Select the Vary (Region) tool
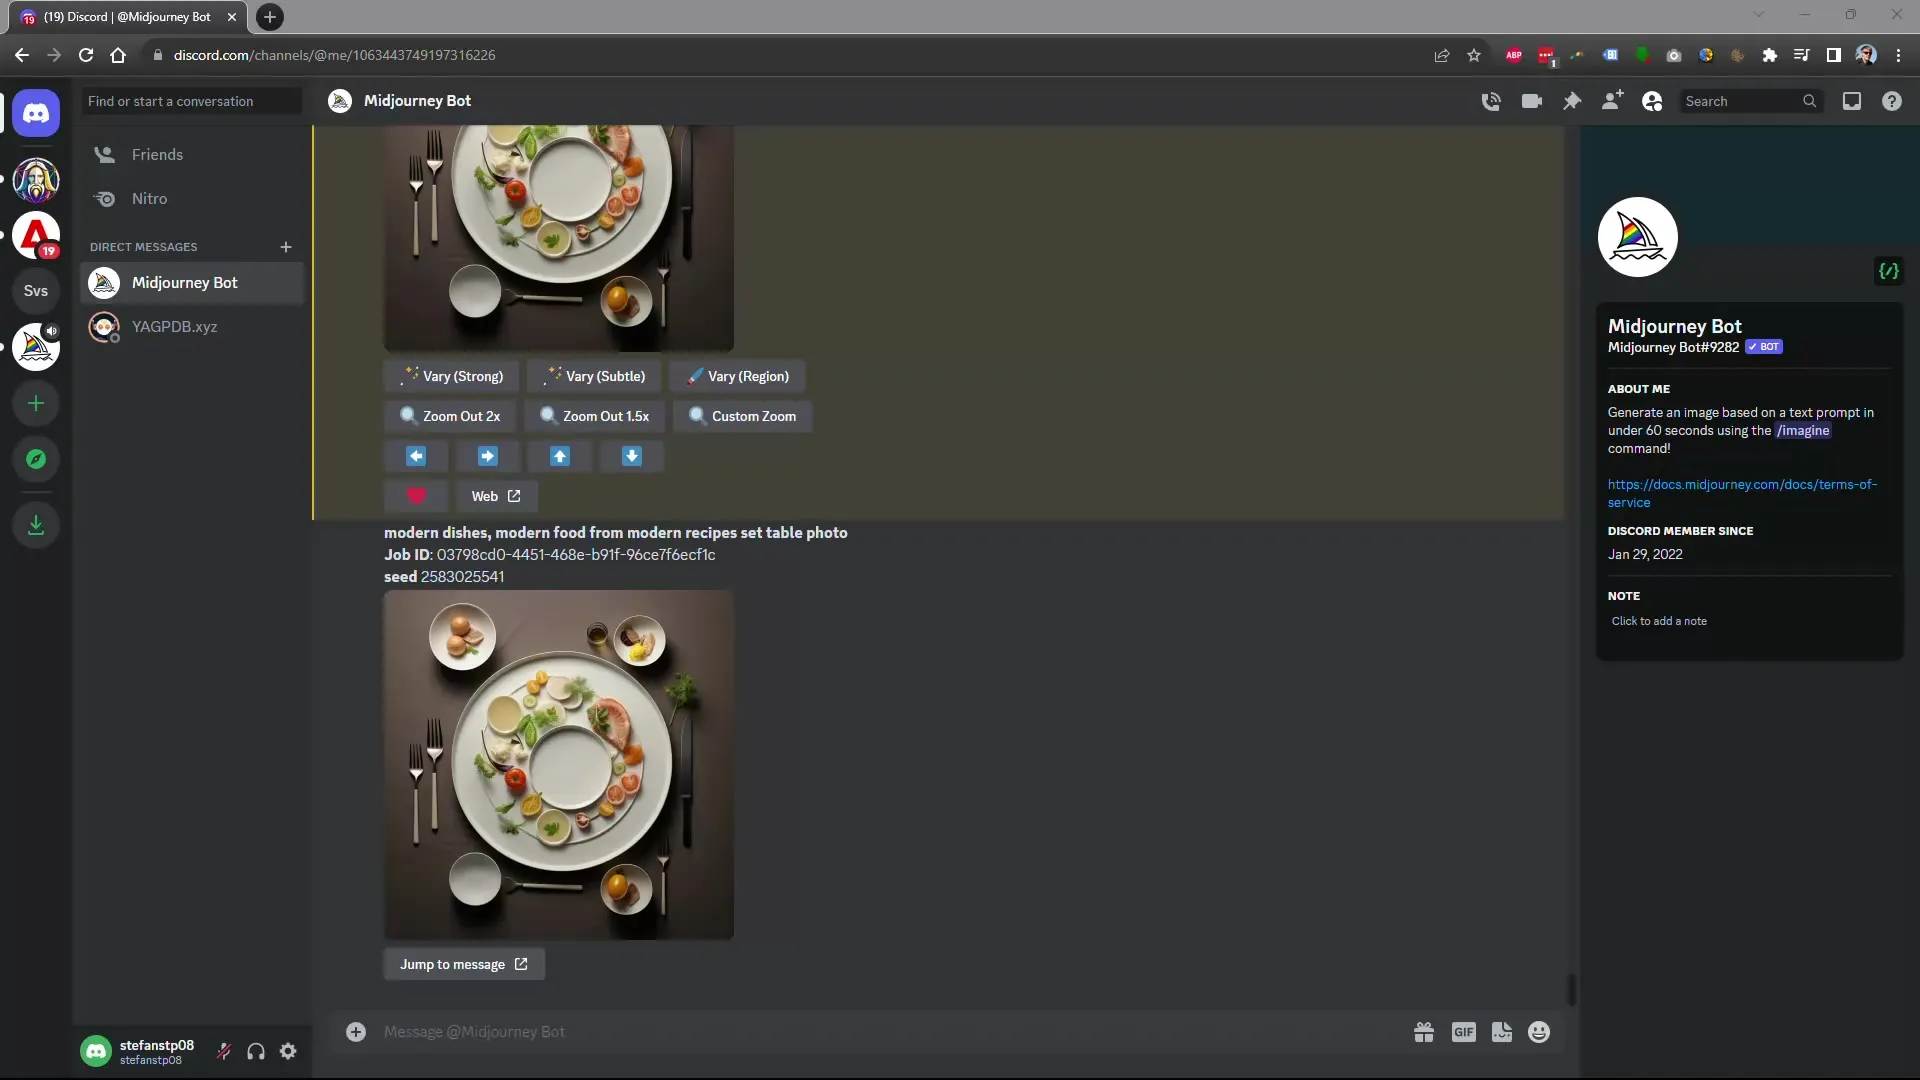The image size is (1920, 1080). tap(738, 376)
